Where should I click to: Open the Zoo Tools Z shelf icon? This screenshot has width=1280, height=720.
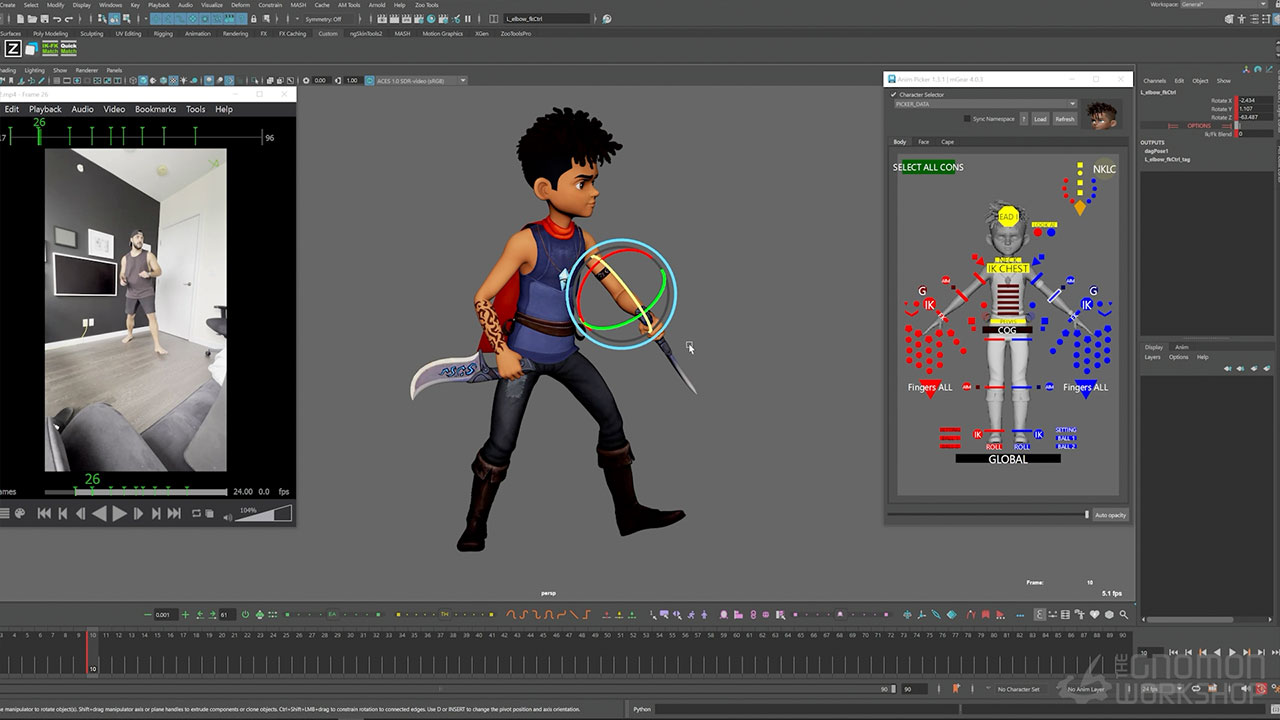pyautogui.click(x=13, y=48)
